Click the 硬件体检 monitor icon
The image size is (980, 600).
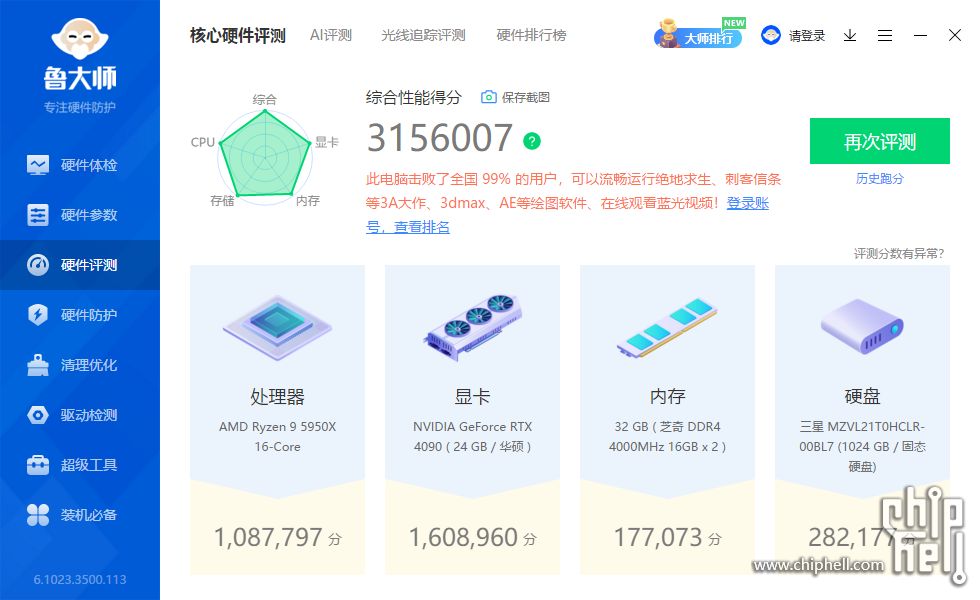click(38, 165)
